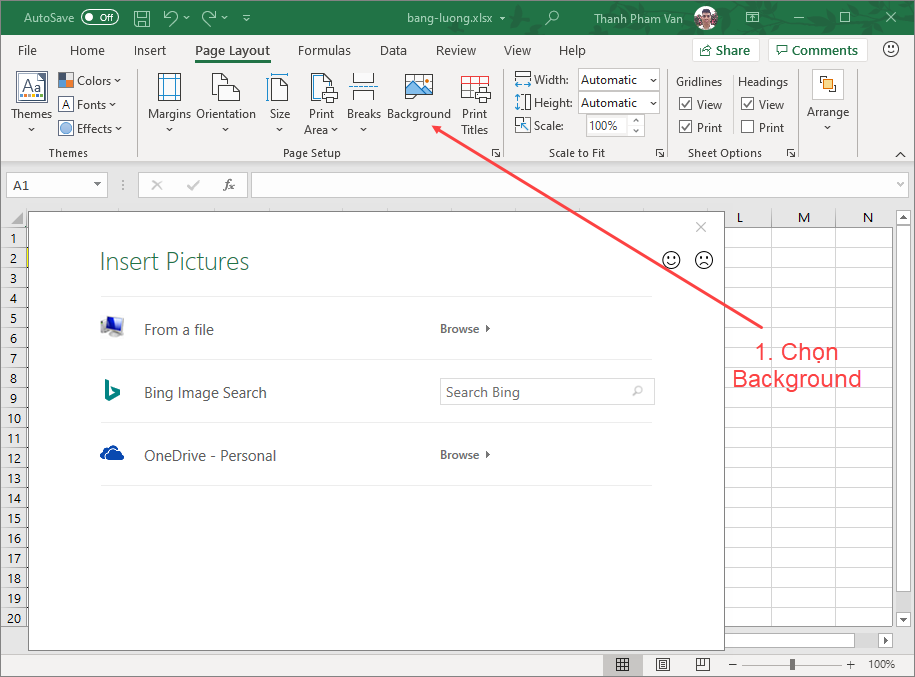Open the Orientation menu
The height and width of the screenshot is (677, 915).
click(226, 103)
